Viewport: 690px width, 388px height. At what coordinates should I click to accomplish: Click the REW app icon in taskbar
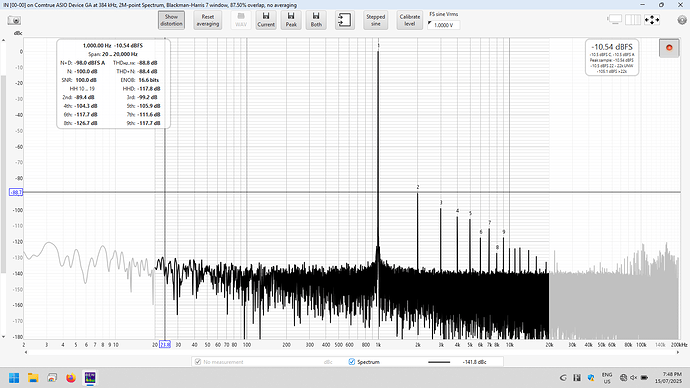(90, 377)
